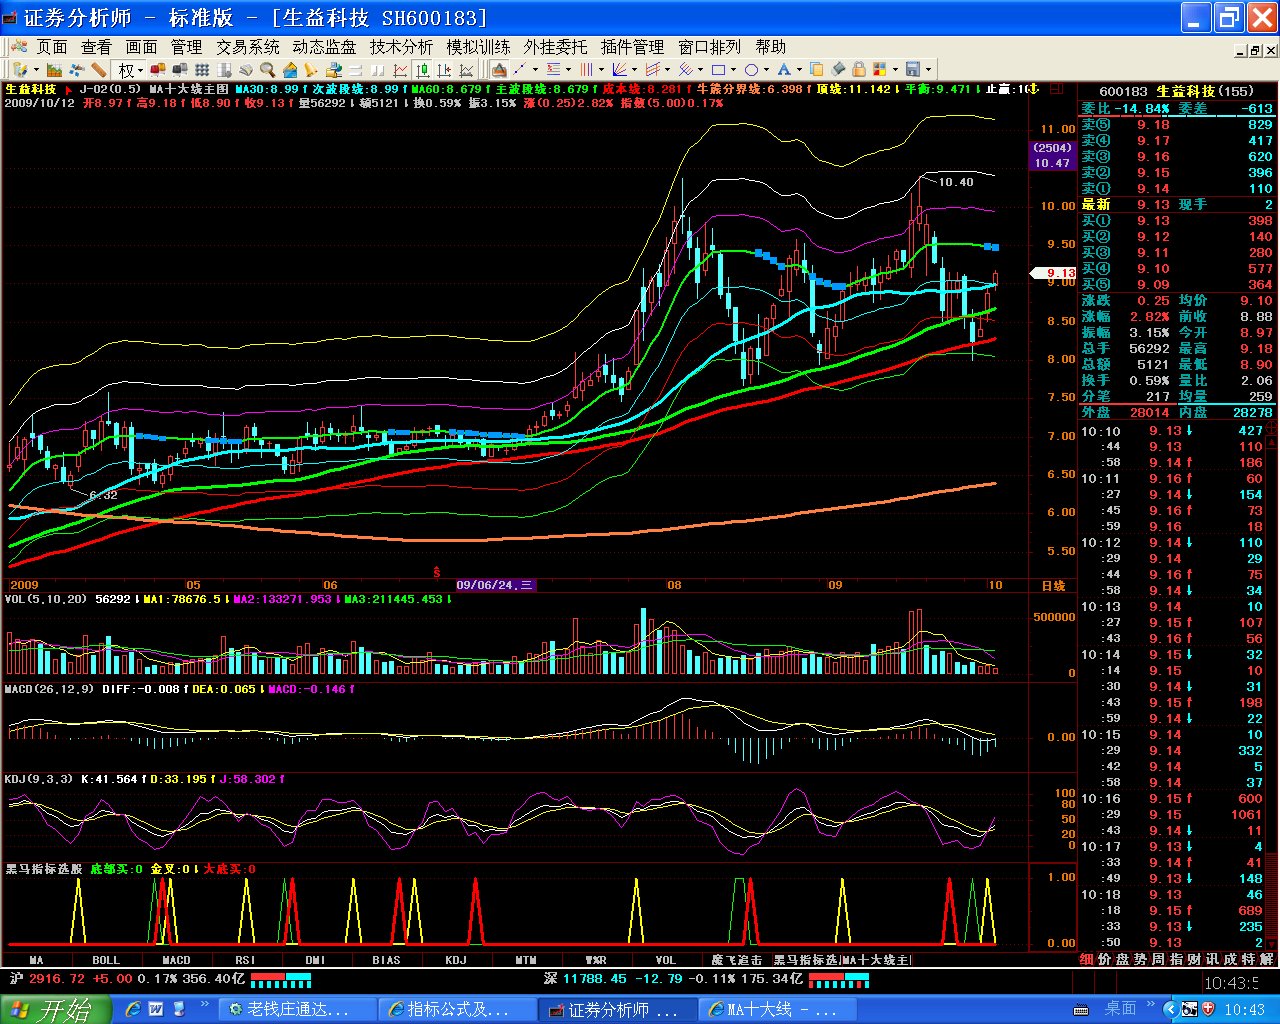Image resolution: width=1280 pixels, height=1024 pixels.
Task: Open dropdown arrow beside the ellipse tool
Action: click(766, 70)
